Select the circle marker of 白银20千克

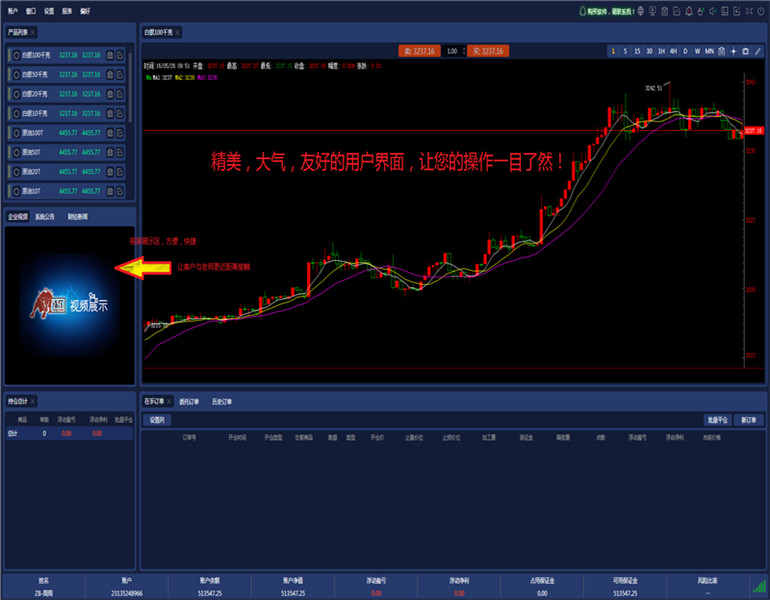click(16, 94)
